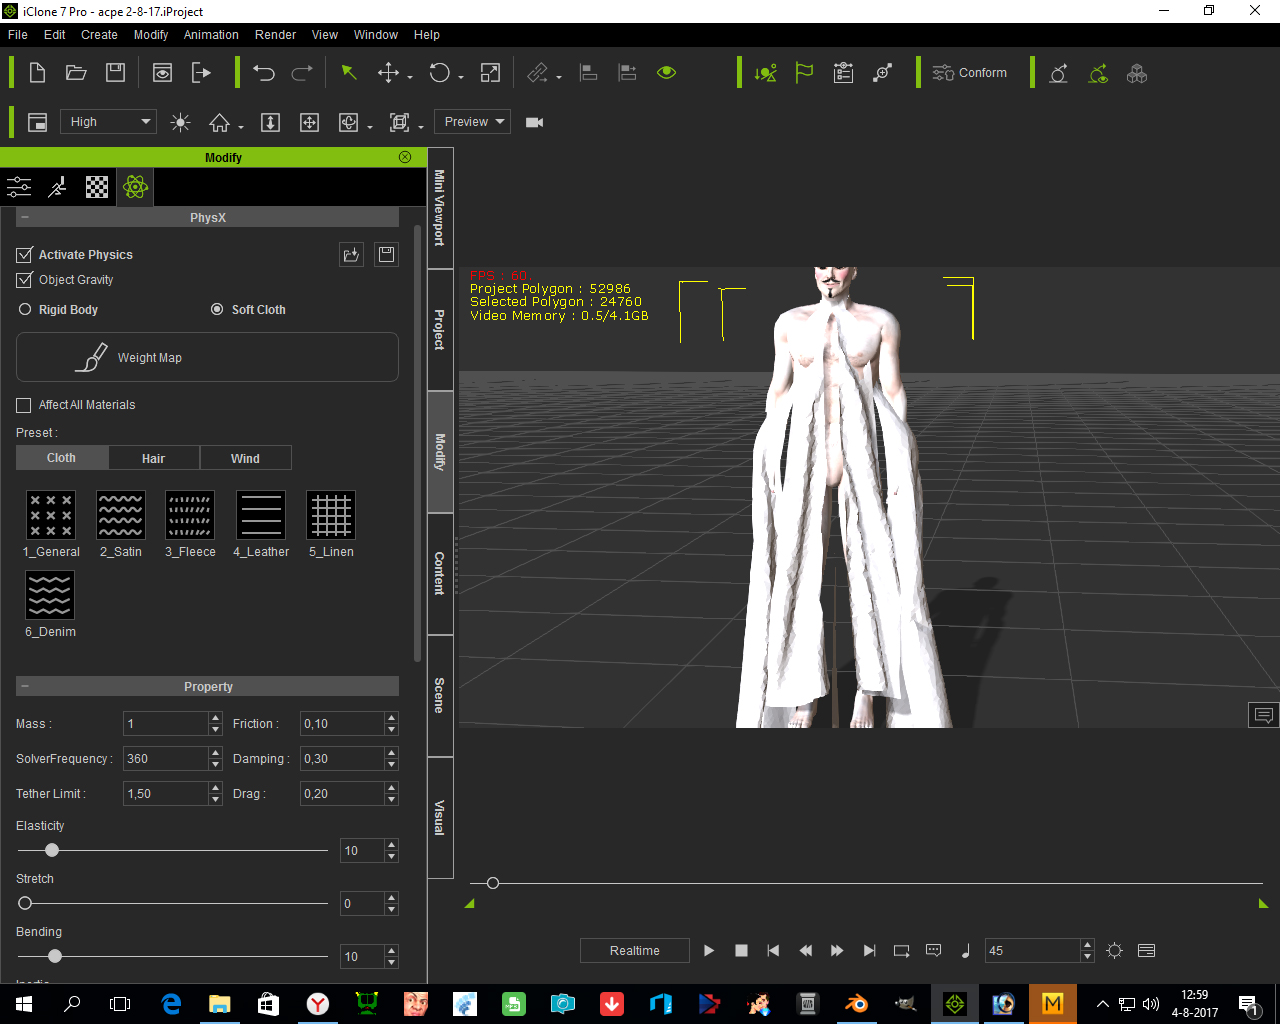The width and height of the screenshot is (1280, 1024).
Task: Open the High quality dropdown
Action: (x=108, y=122)
